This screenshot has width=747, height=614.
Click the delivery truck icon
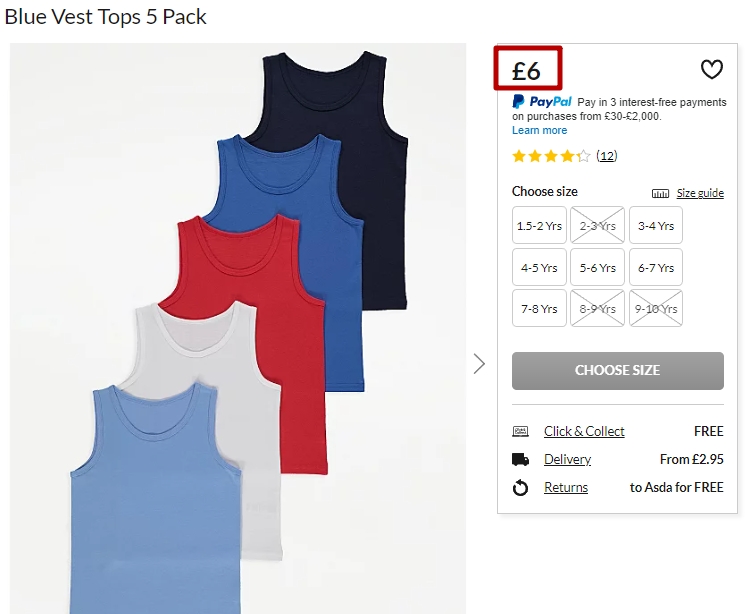[520, 460]
